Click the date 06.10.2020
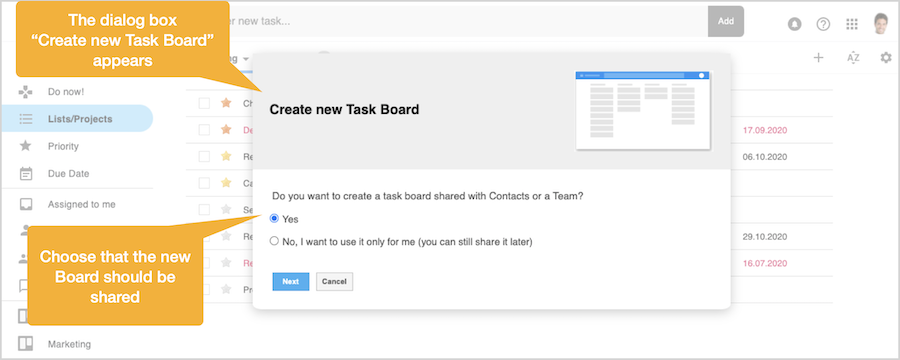The width and height of the screenshot is (900, 360). [765, 157]
